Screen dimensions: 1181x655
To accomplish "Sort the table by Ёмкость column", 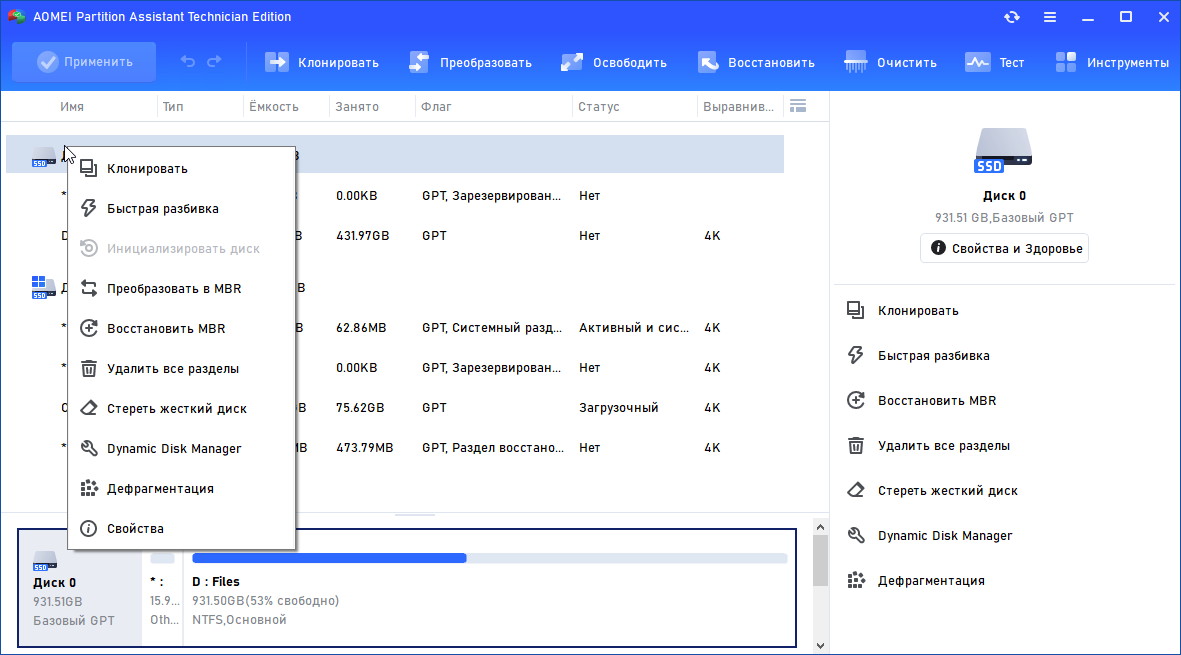I will (x=274, y=107).
